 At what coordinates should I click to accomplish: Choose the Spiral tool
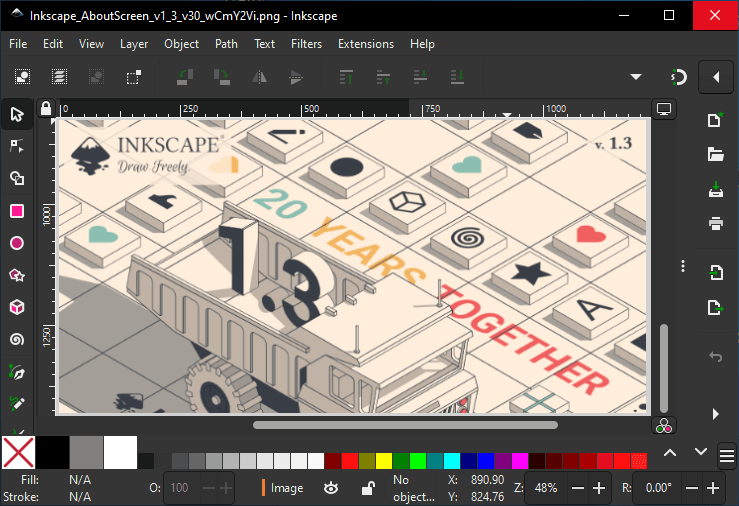(16, 339)
